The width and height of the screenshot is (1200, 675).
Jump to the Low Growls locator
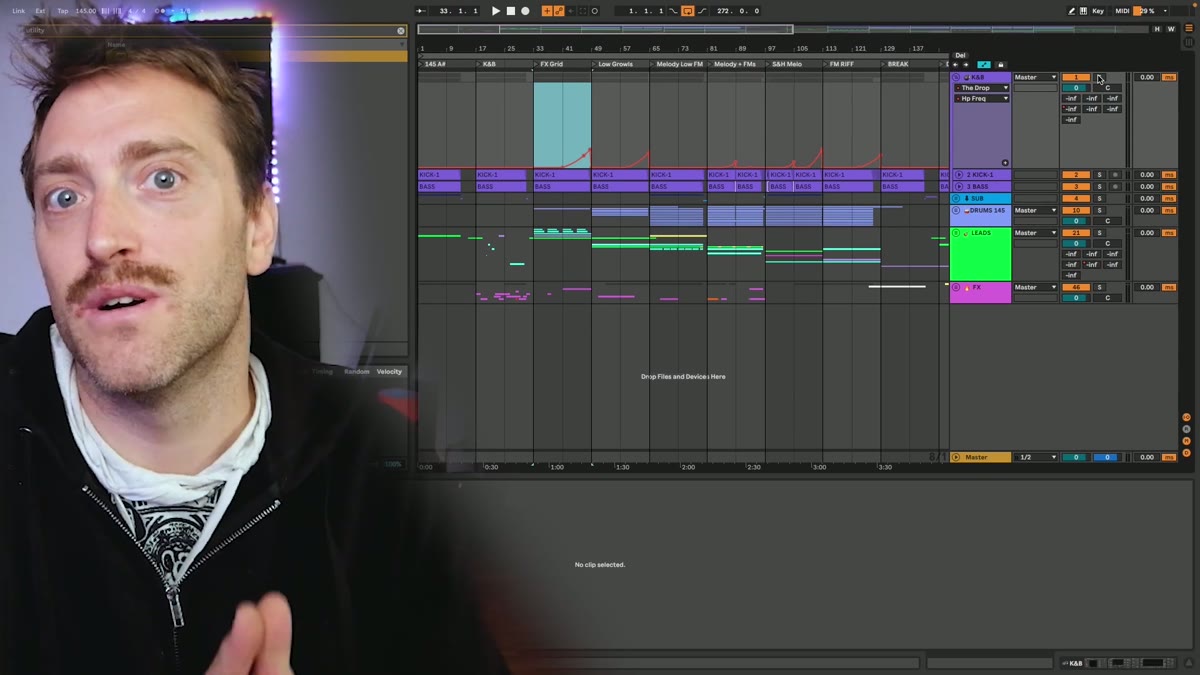point(615,64)
